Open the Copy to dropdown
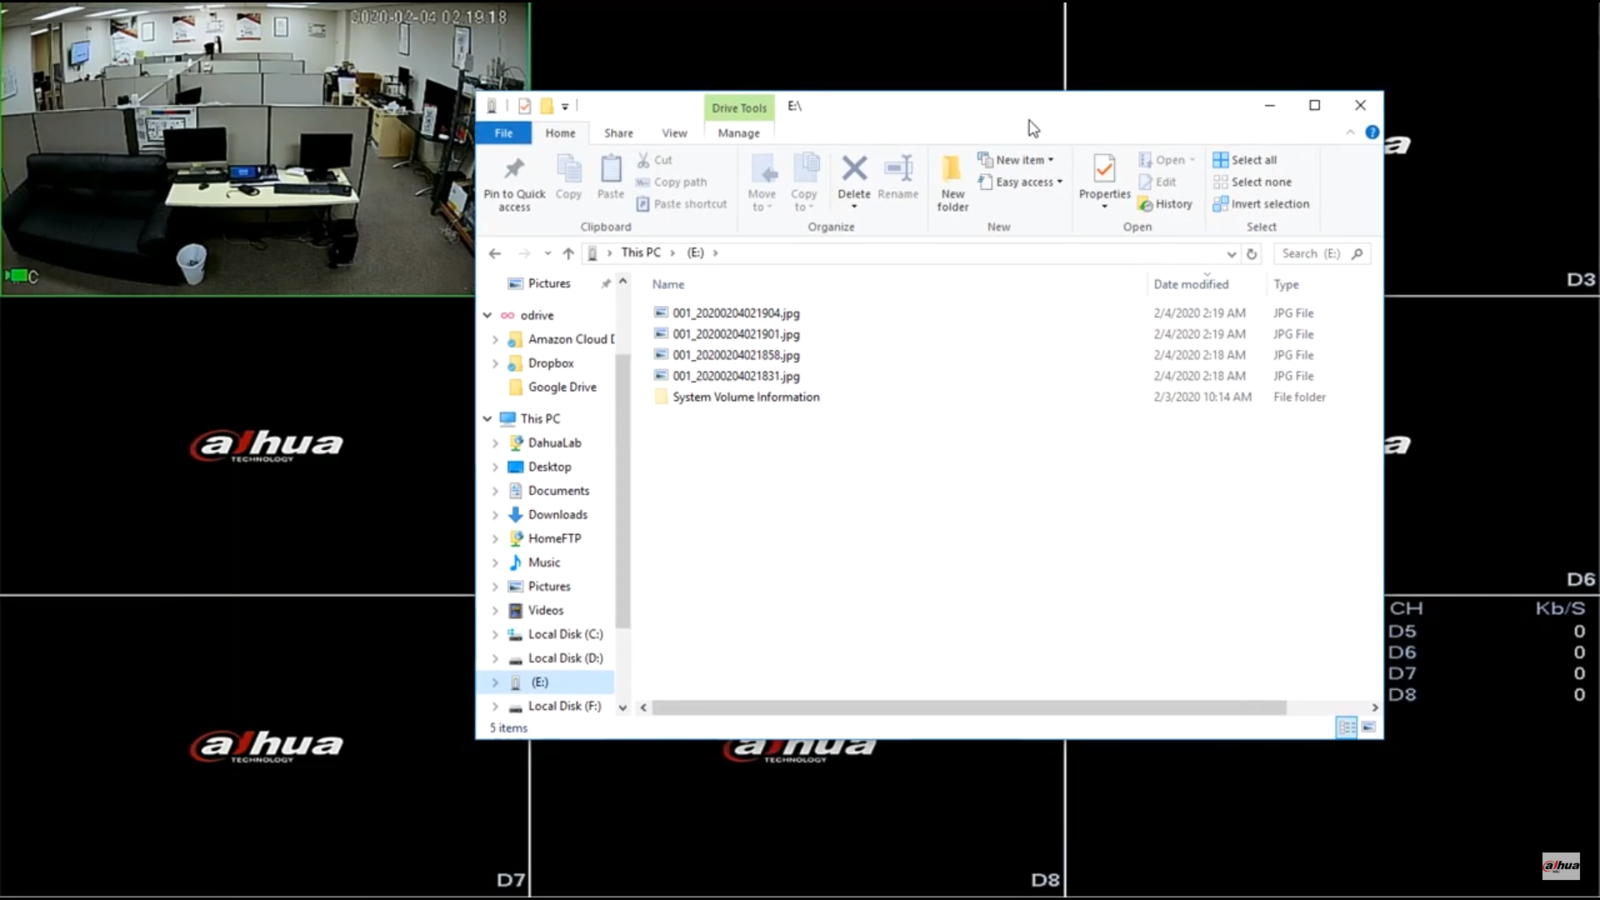The height and width of the screenshot is (900, 1600). [804, 182]
